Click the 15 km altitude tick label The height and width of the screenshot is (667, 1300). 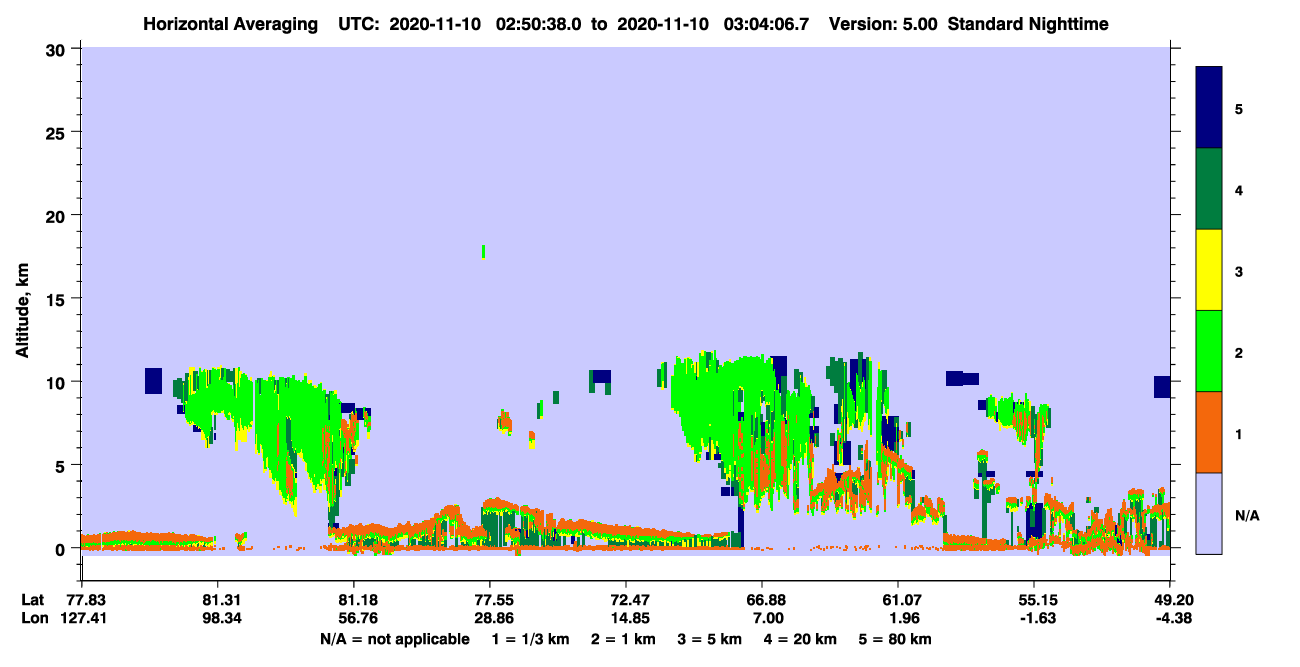(58, 299)
